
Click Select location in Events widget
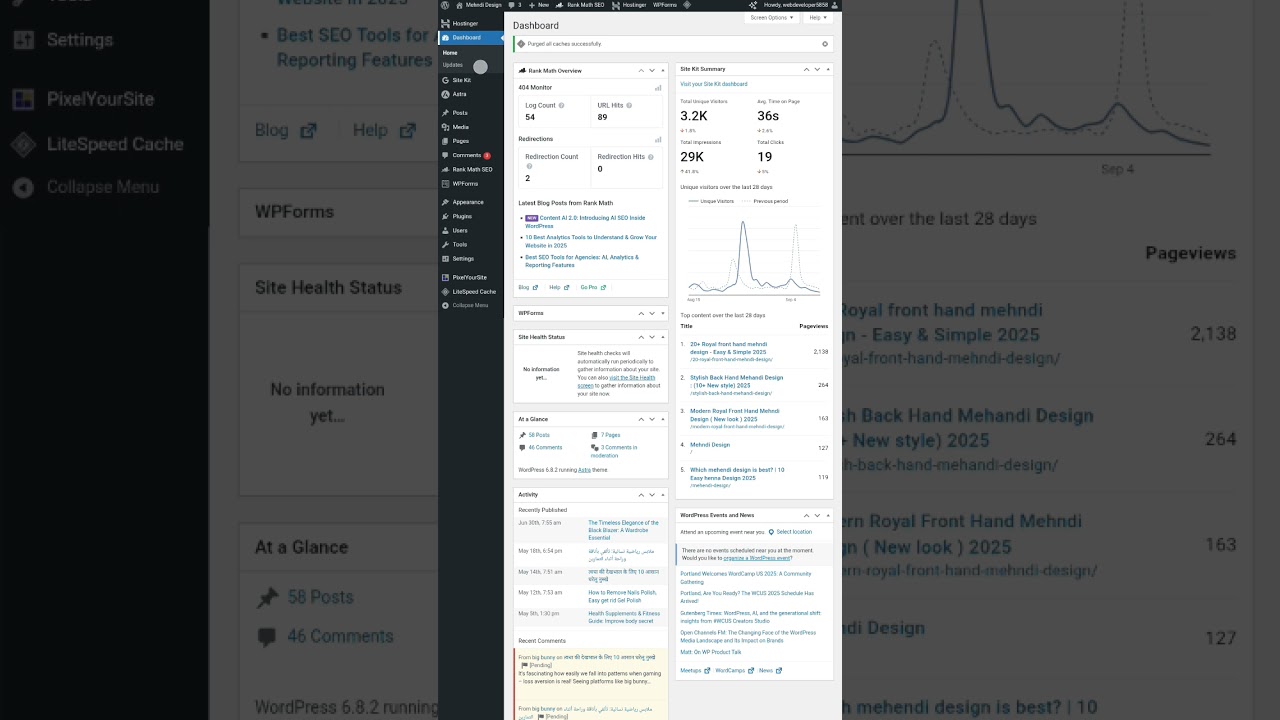[794, 532]
